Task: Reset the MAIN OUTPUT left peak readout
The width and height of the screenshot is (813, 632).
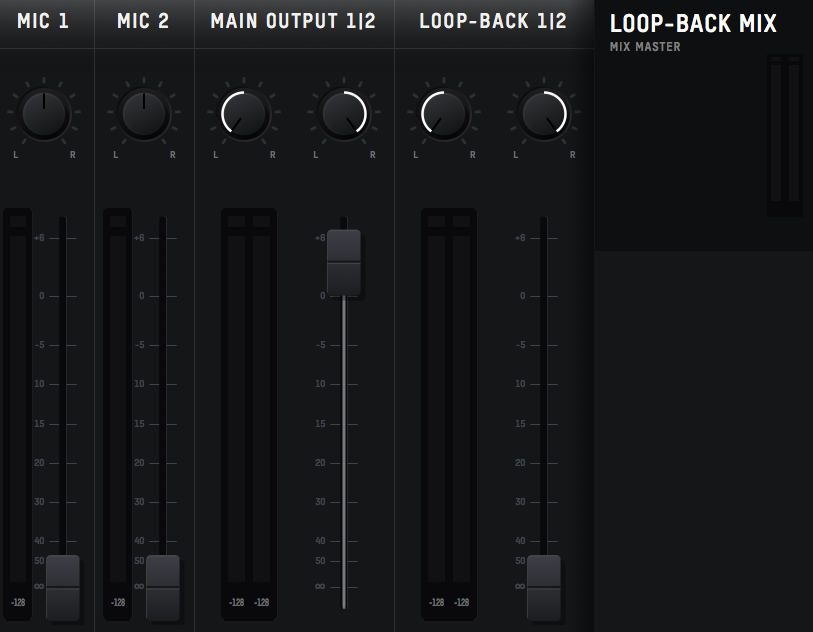Action: coord(237,602)
